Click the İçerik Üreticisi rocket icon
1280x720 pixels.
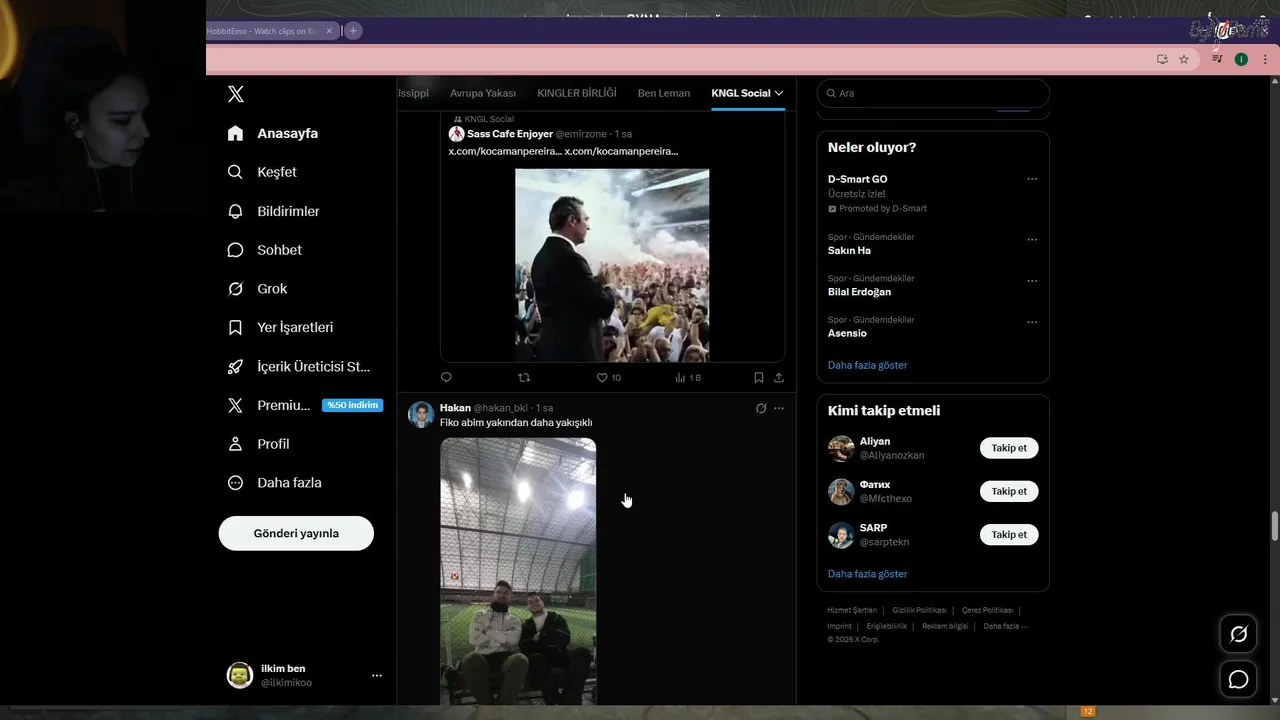tap(235, 366)
